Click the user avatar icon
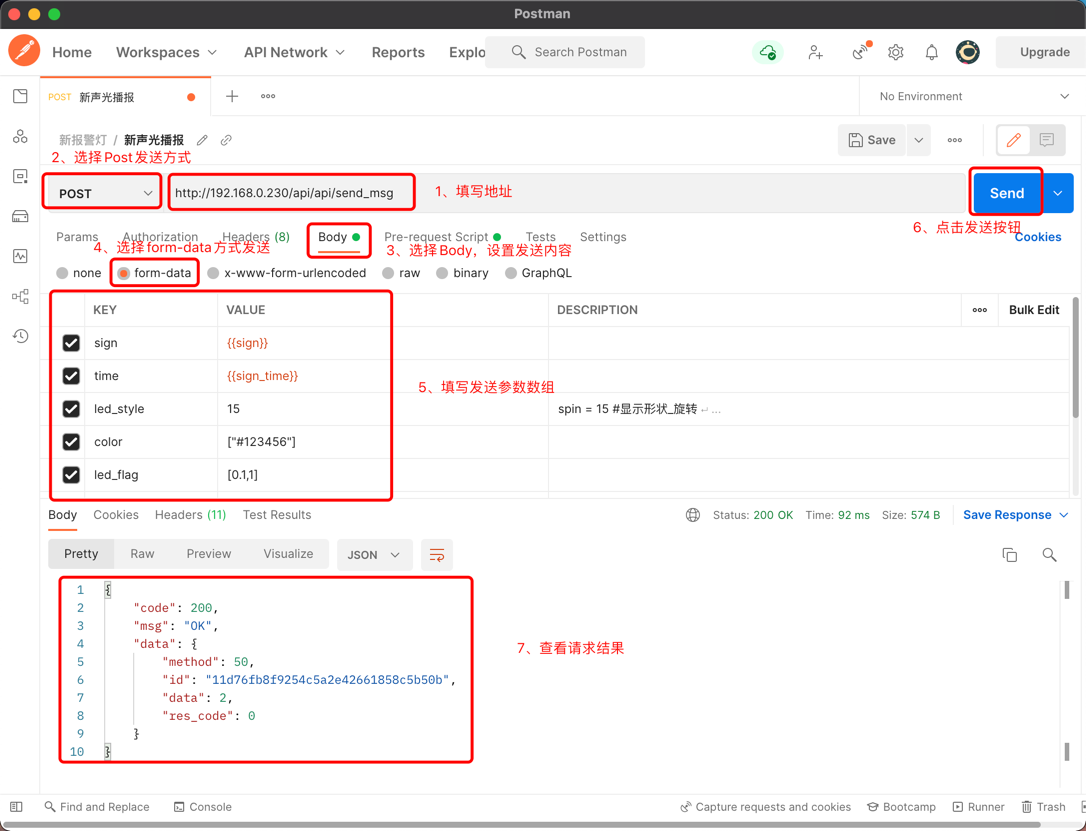1086x831 pixels. 968,52
